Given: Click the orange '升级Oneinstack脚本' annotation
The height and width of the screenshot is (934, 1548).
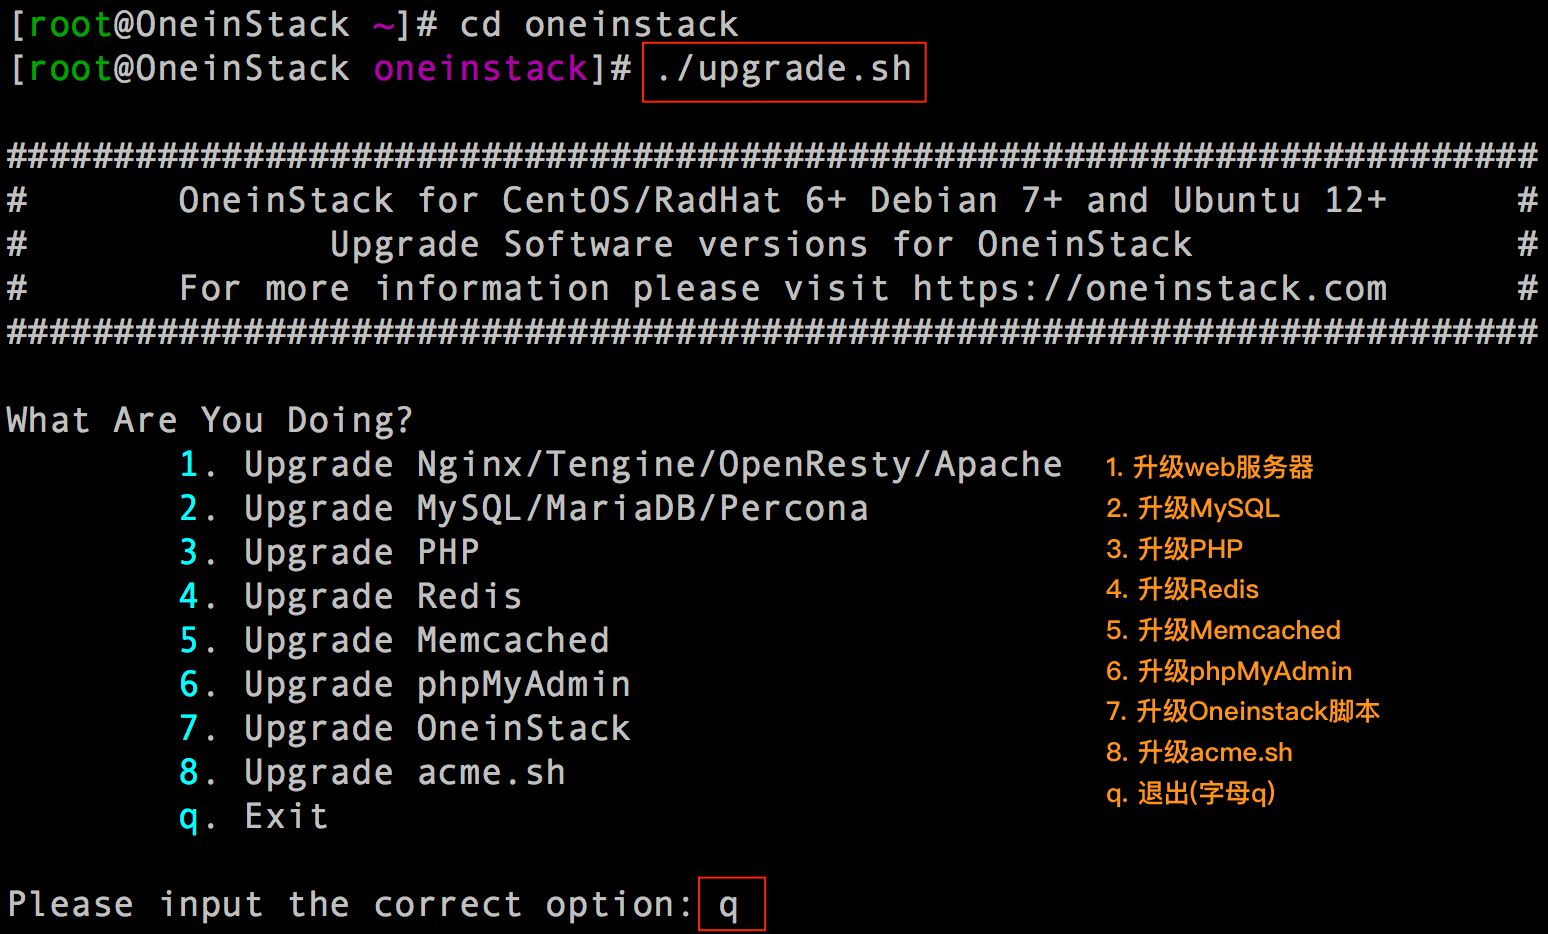Looking at the screenshot, I should [1243, 711].
